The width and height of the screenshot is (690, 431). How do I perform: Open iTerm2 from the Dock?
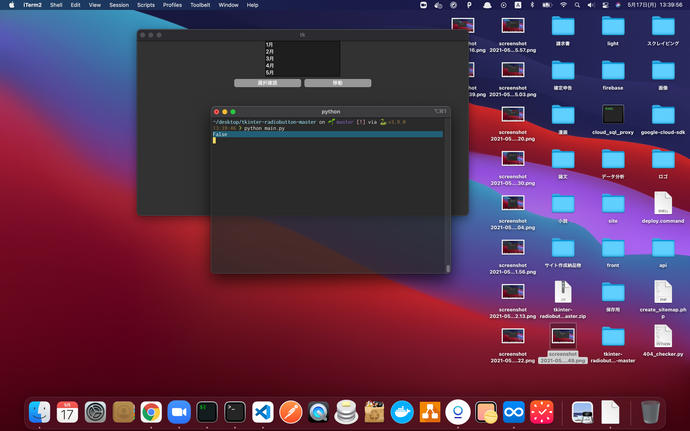pyautogui.click(x=207, y=413)
